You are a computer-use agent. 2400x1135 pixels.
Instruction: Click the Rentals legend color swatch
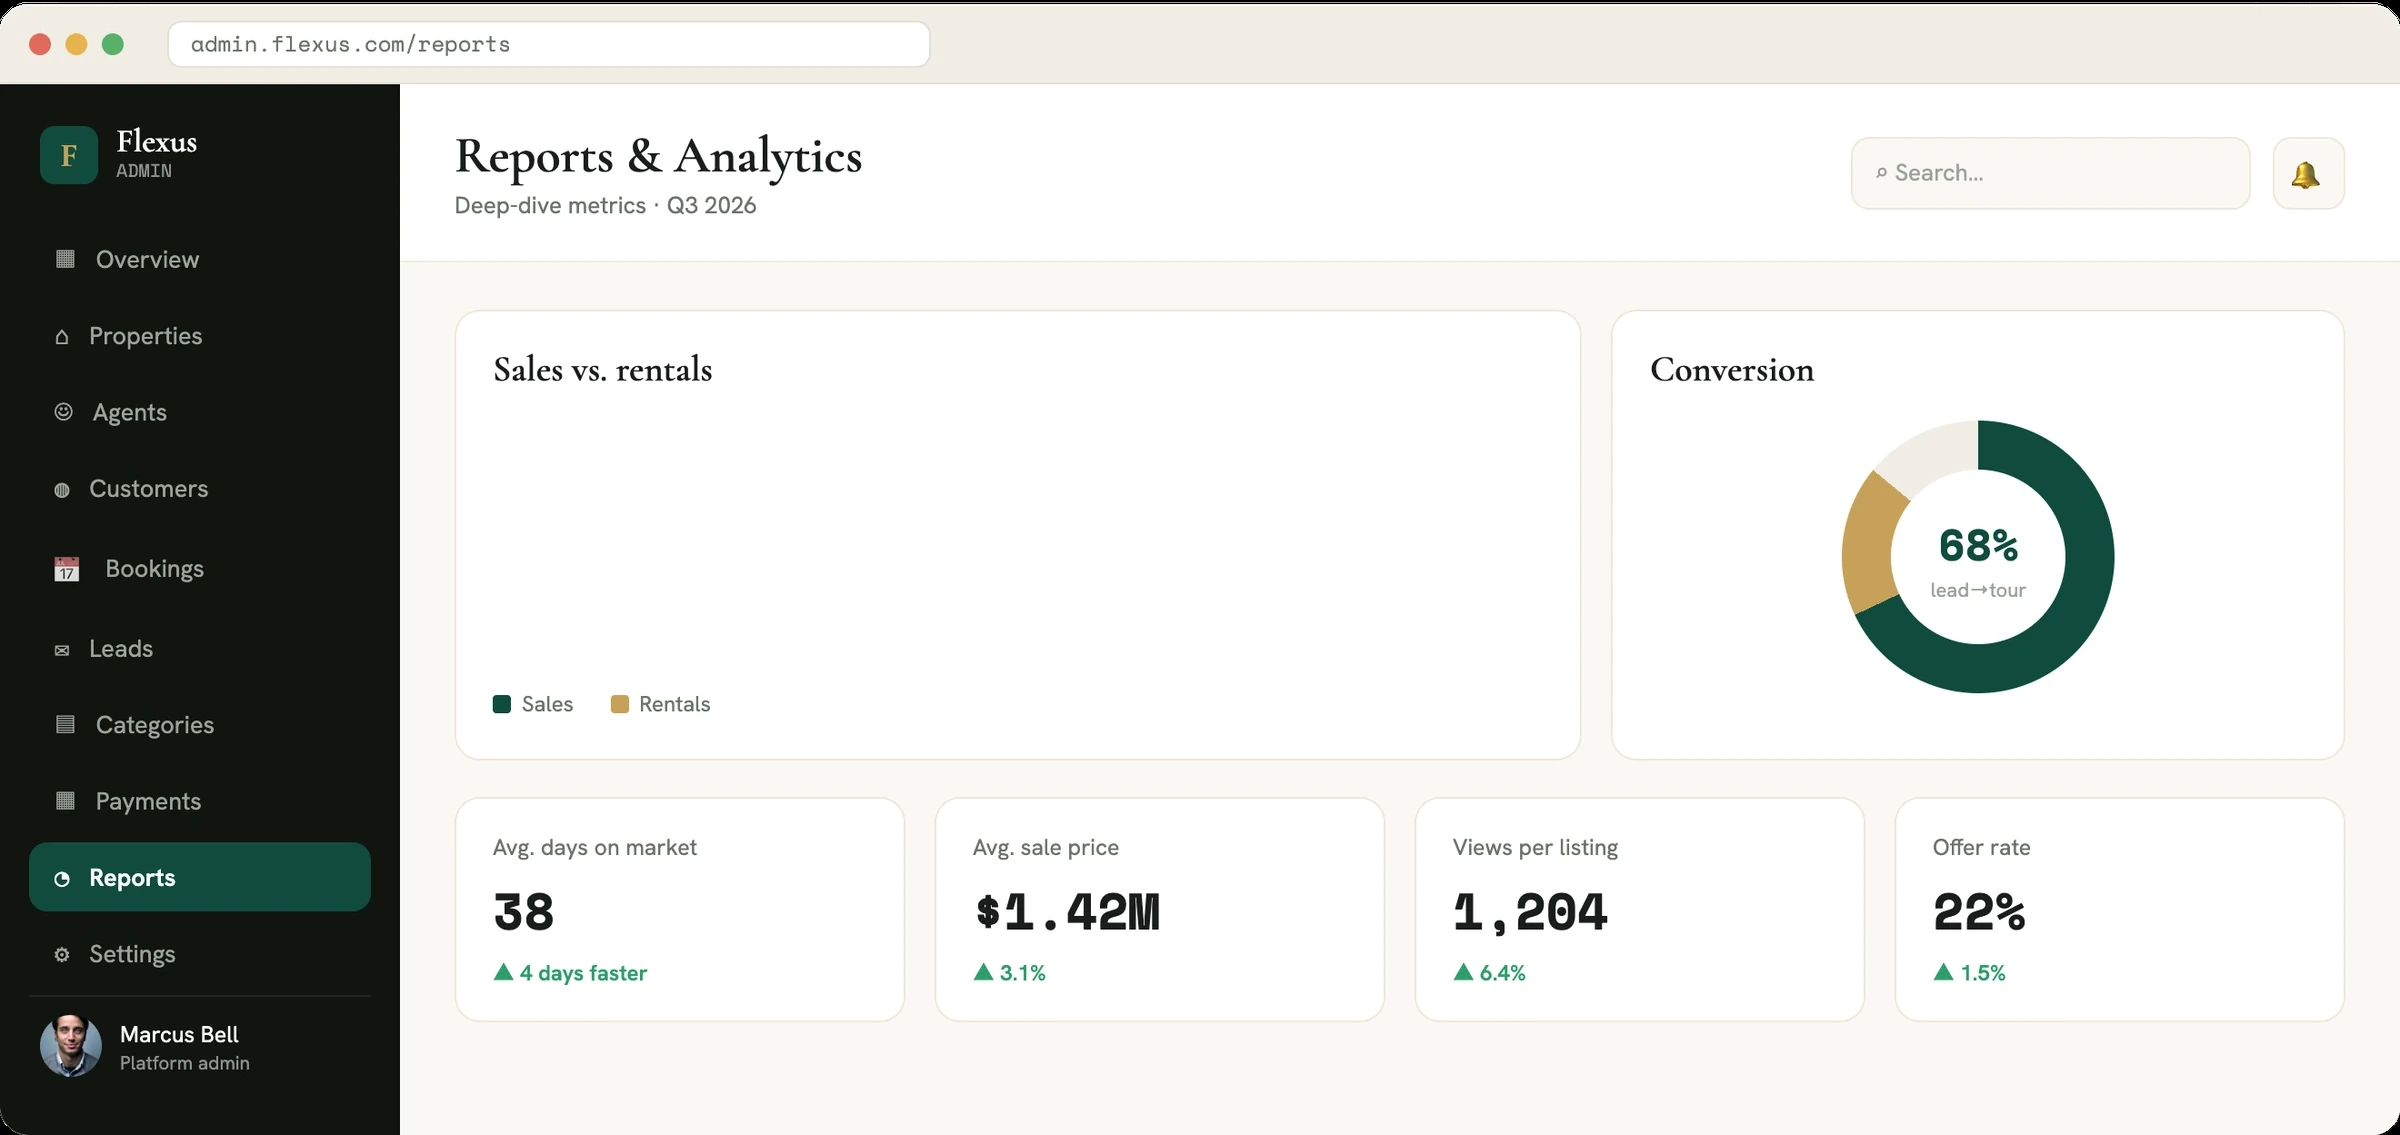620,704
